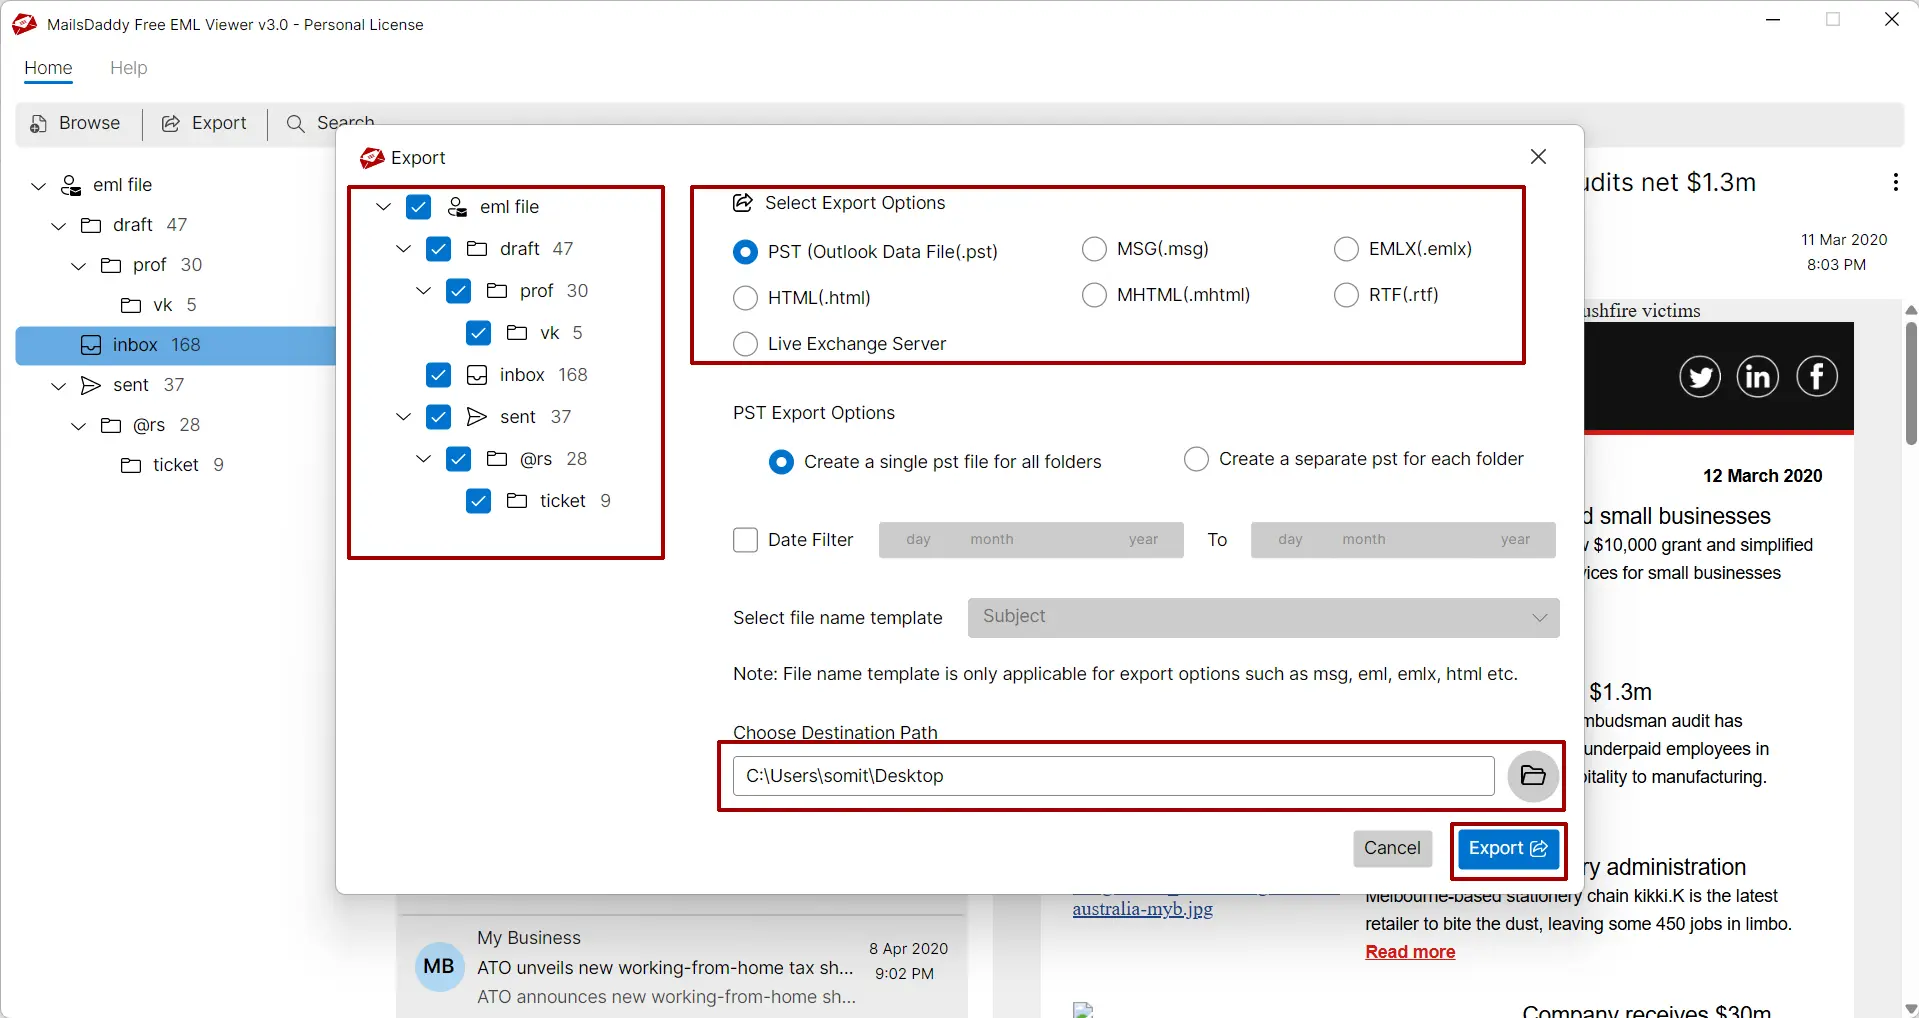
Task: Click the Read more link in the email
Action: click(1409, 952)
